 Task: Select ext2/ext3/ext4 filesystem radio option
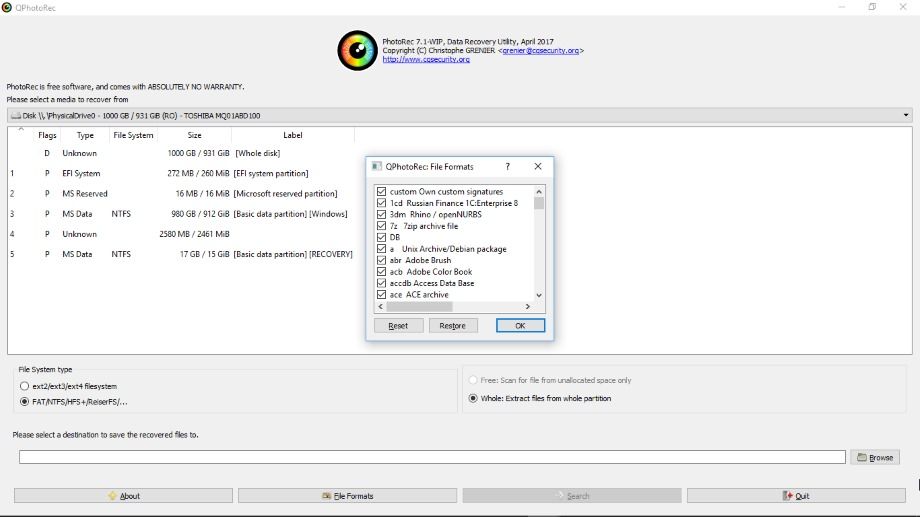click(x=24, y=386)
